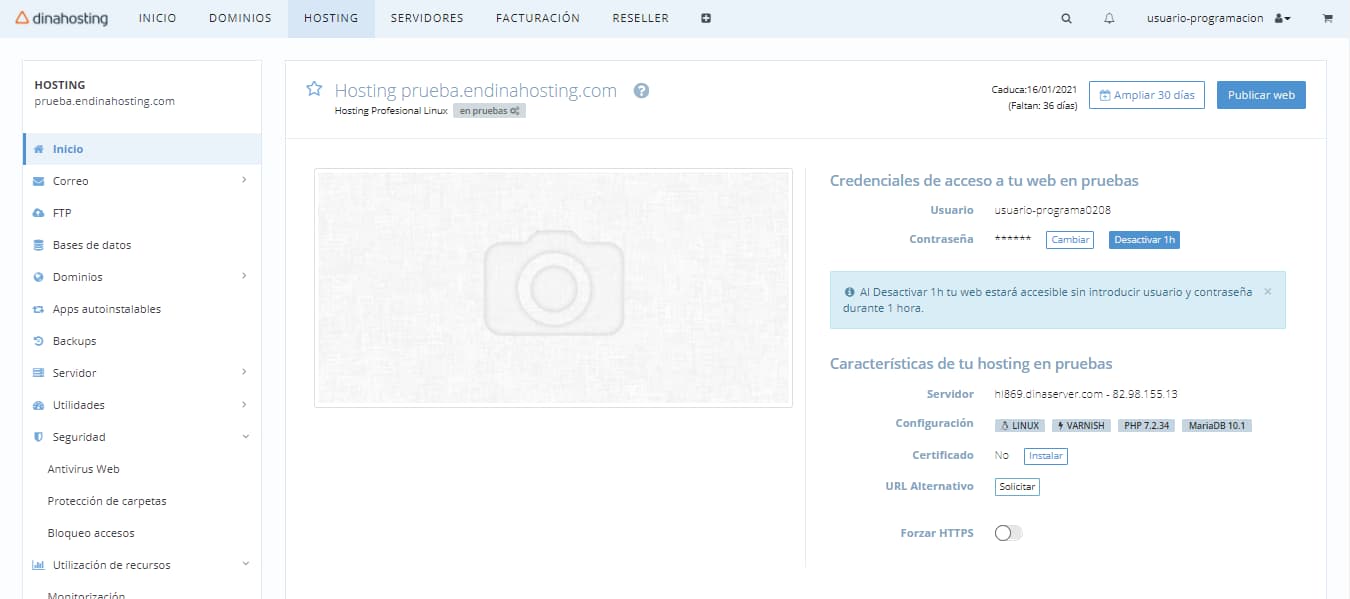
Task: Collapse the Utilización de recursos chevron
Action: coord(245,564)
